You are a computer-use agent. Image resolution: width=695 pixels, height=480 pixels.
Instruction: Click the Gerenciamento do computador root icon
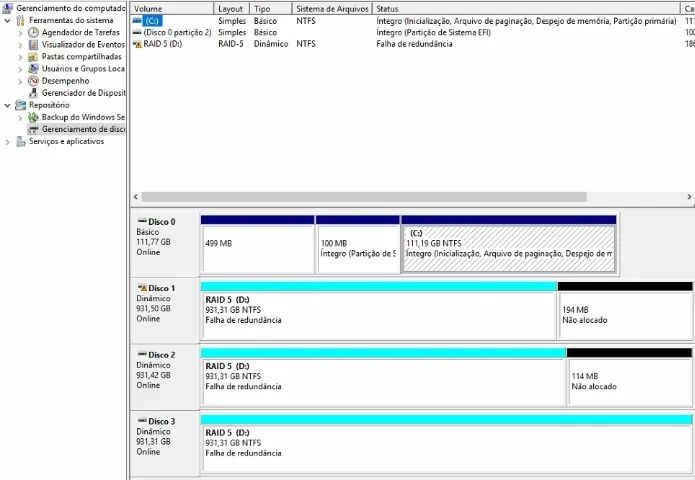(7, 8)
